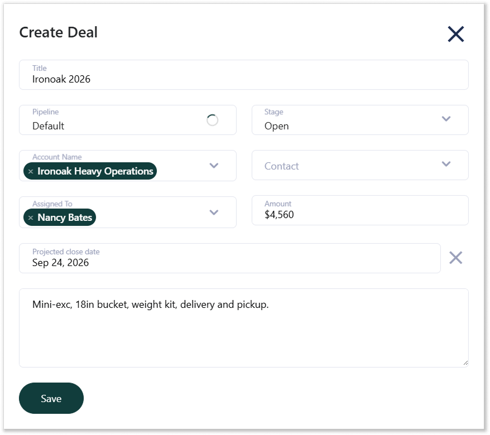This screenshot has width=490, height=435.
Task: Remove the Ironoak Heavy Operations chip
Action: pyautogui.click(x=31, y=171)
